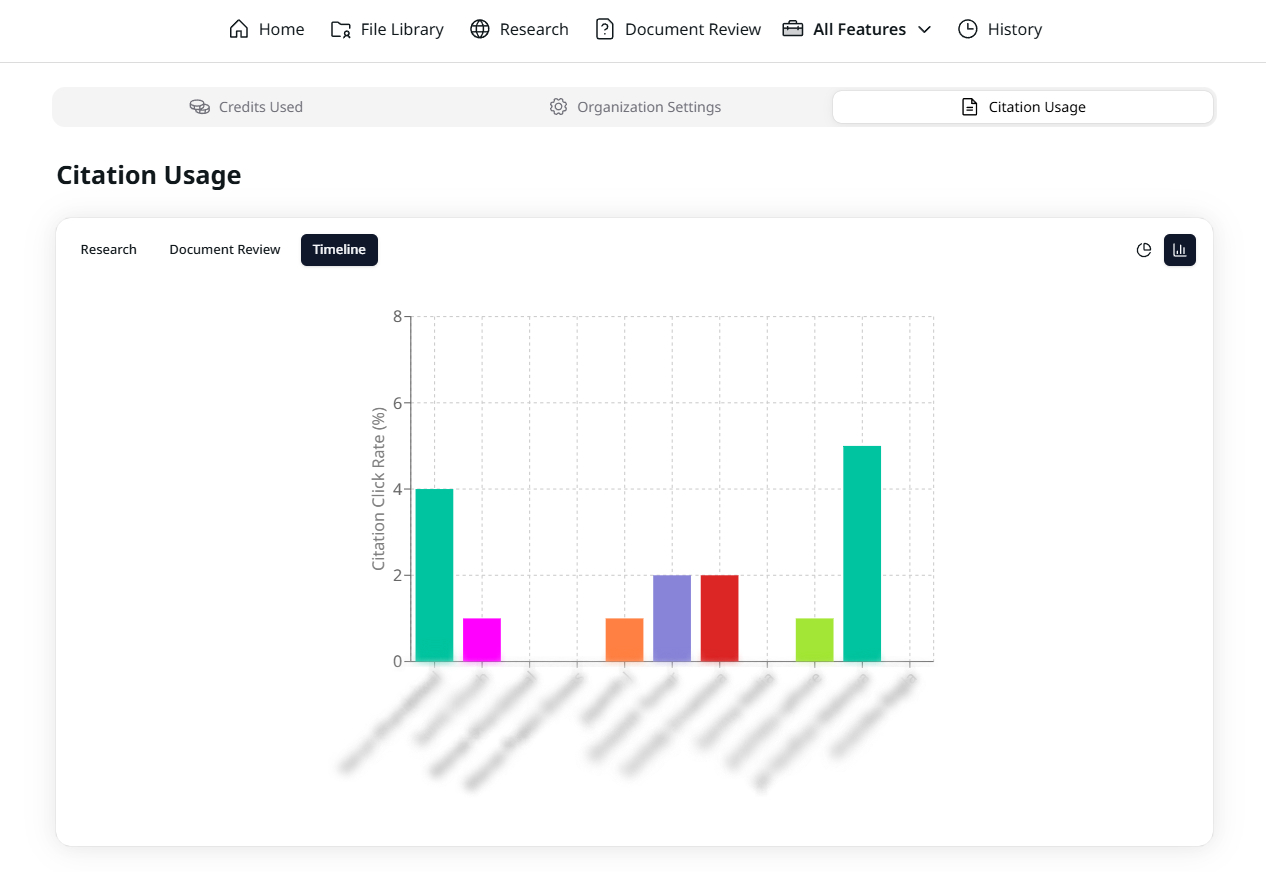Image resolution: width=1266 pixels, height=872 pixels.
Task: Click the magenta bar in the chart
Action: click(482, 640)
